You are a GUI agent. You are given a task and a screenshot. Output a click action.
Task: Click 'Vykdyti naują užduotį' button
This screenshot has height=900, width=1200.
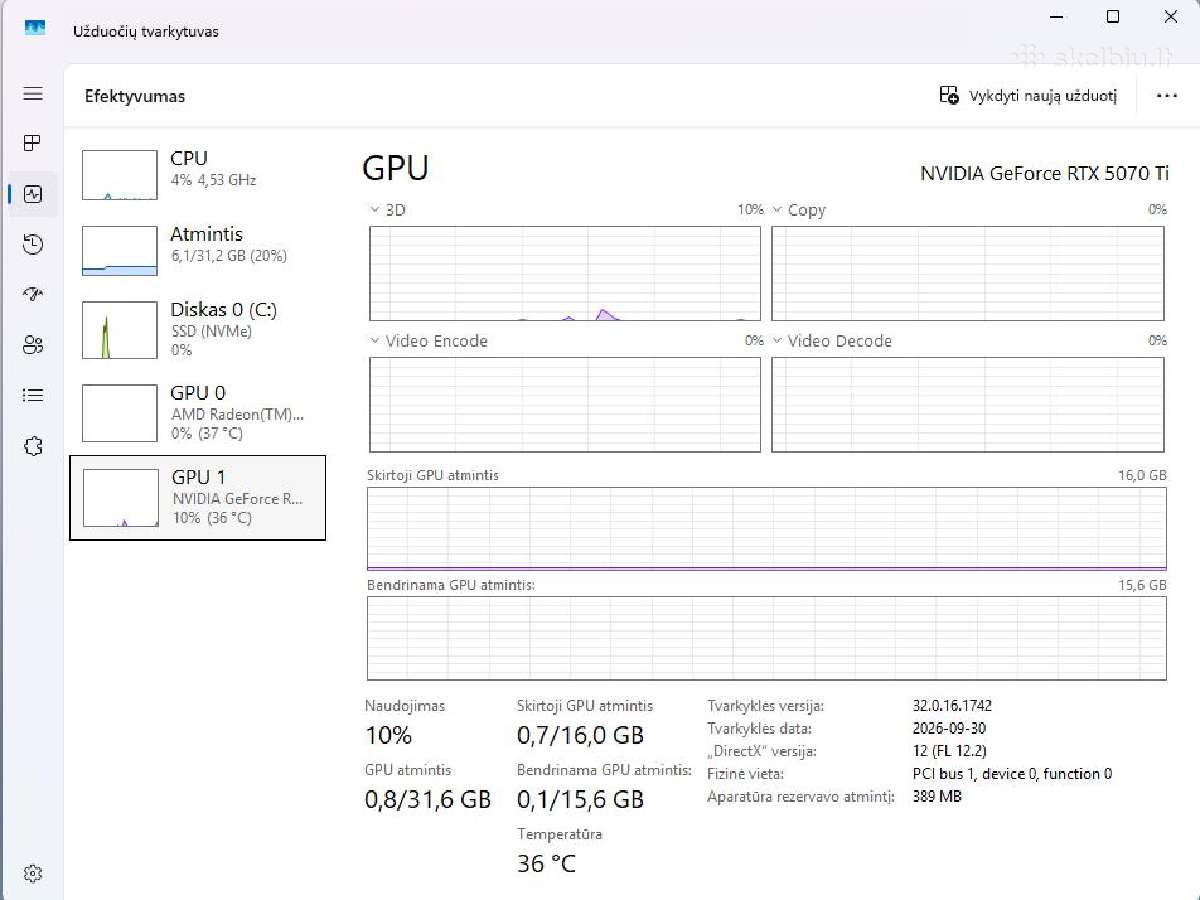tap(1027, 96)
